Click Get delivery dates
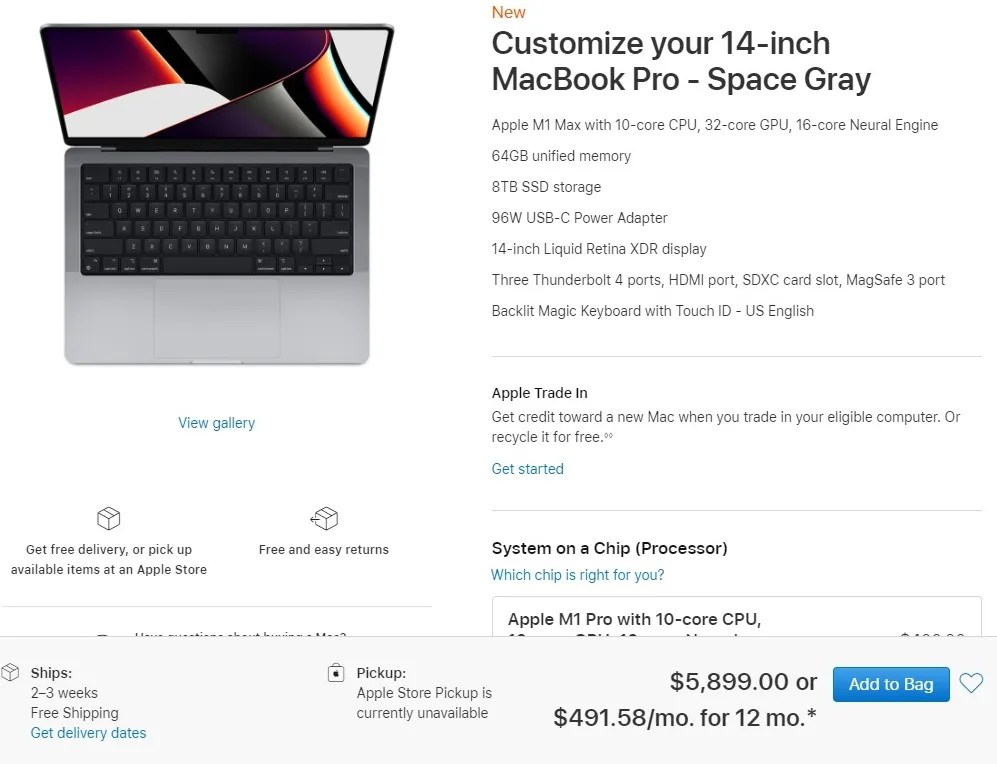This screenshot has height=764, width=997. (88, 732)
